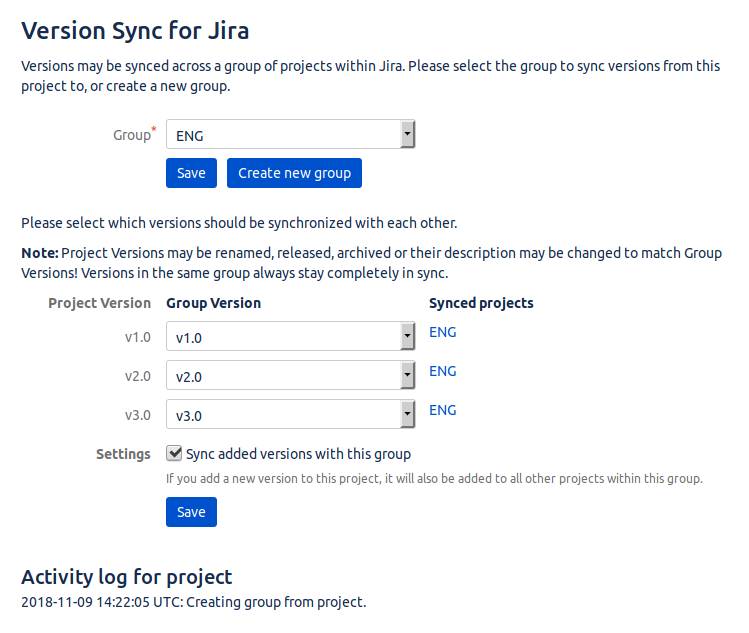Click the Settings label
The width and height of the screenshot is (749, 633).
123,454
